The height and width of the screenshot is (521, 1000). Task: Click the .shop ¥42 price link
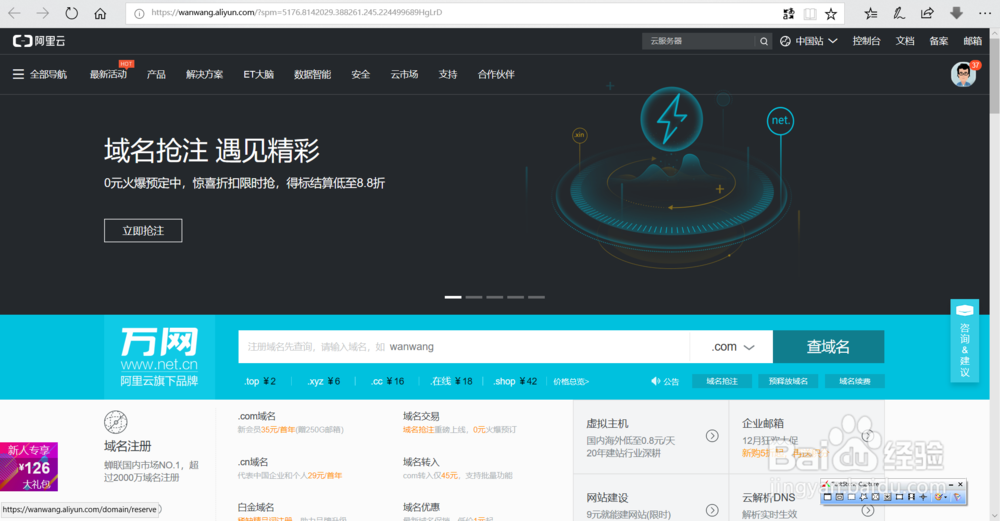(515, 381)
